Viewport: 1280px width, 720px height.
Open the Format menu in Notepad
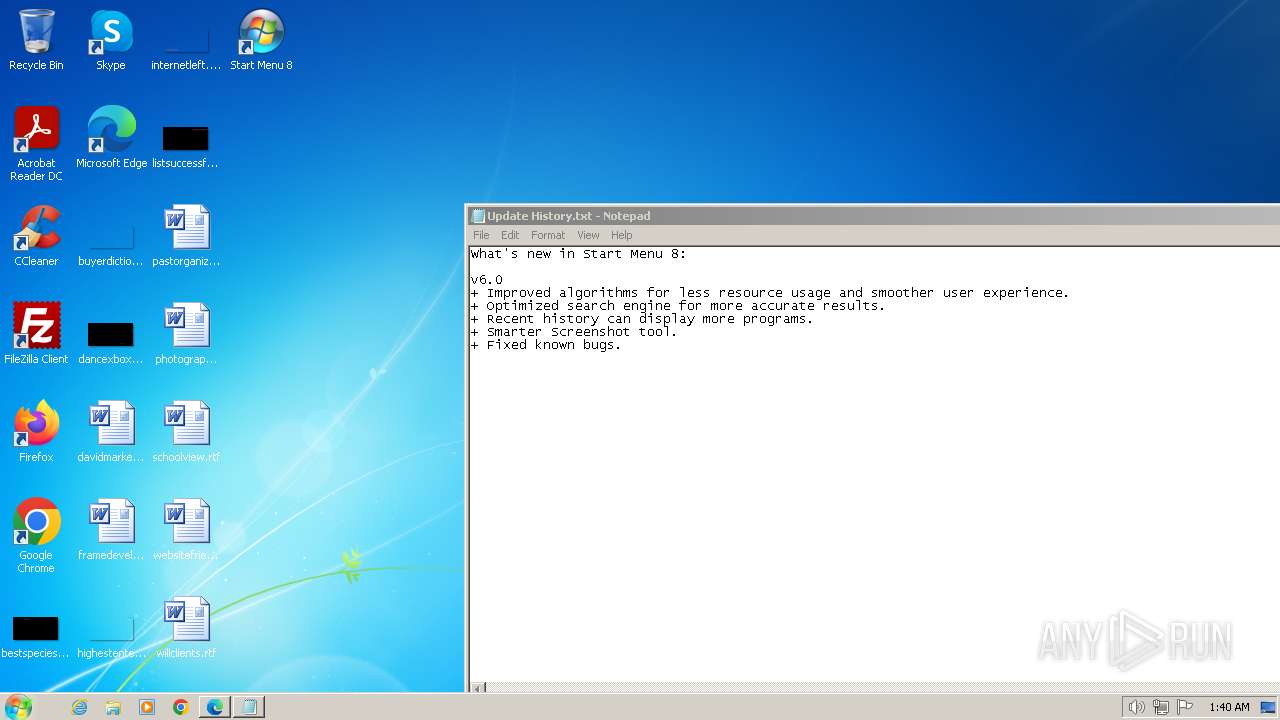(x=548, y=235)
